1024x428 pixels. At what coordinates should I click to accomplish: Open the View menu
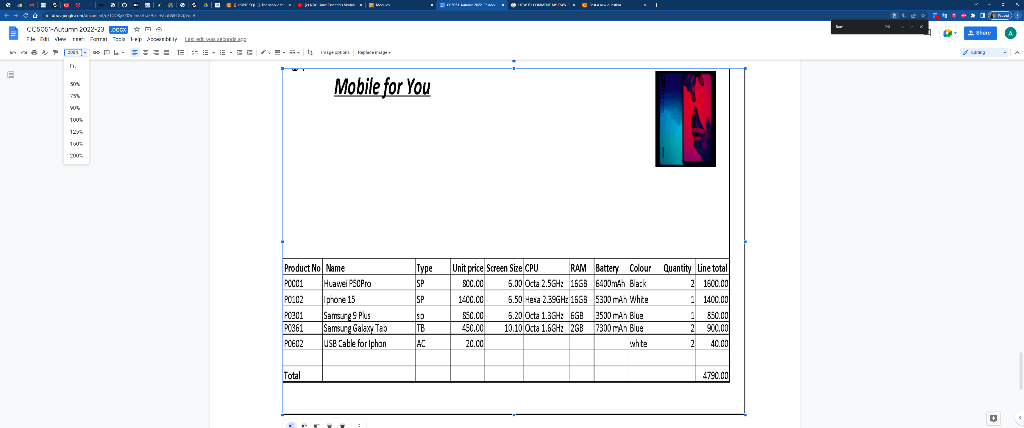(x=60, y=39)
